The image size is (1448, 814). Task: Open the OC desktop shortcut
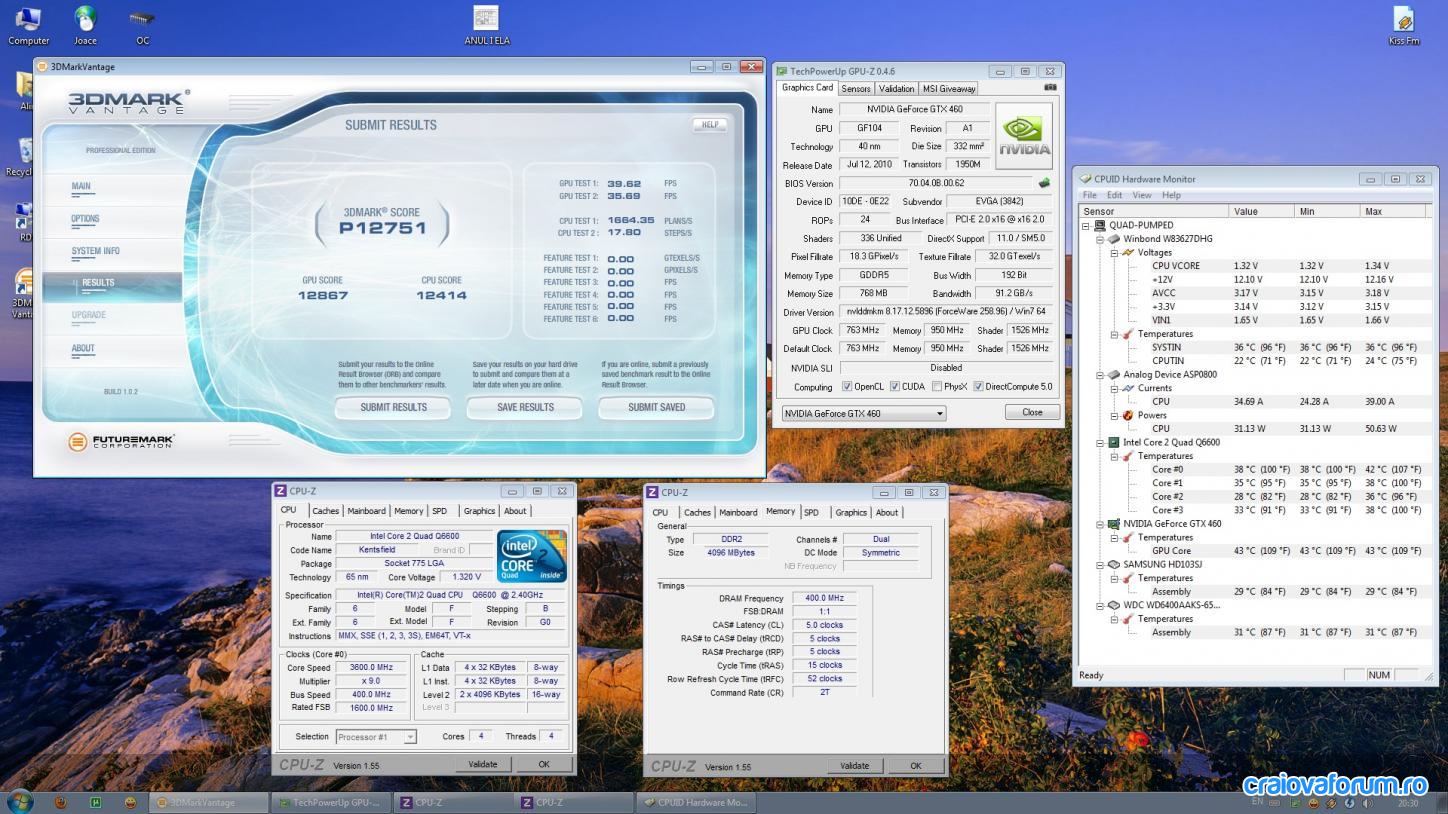click(142, 26)
